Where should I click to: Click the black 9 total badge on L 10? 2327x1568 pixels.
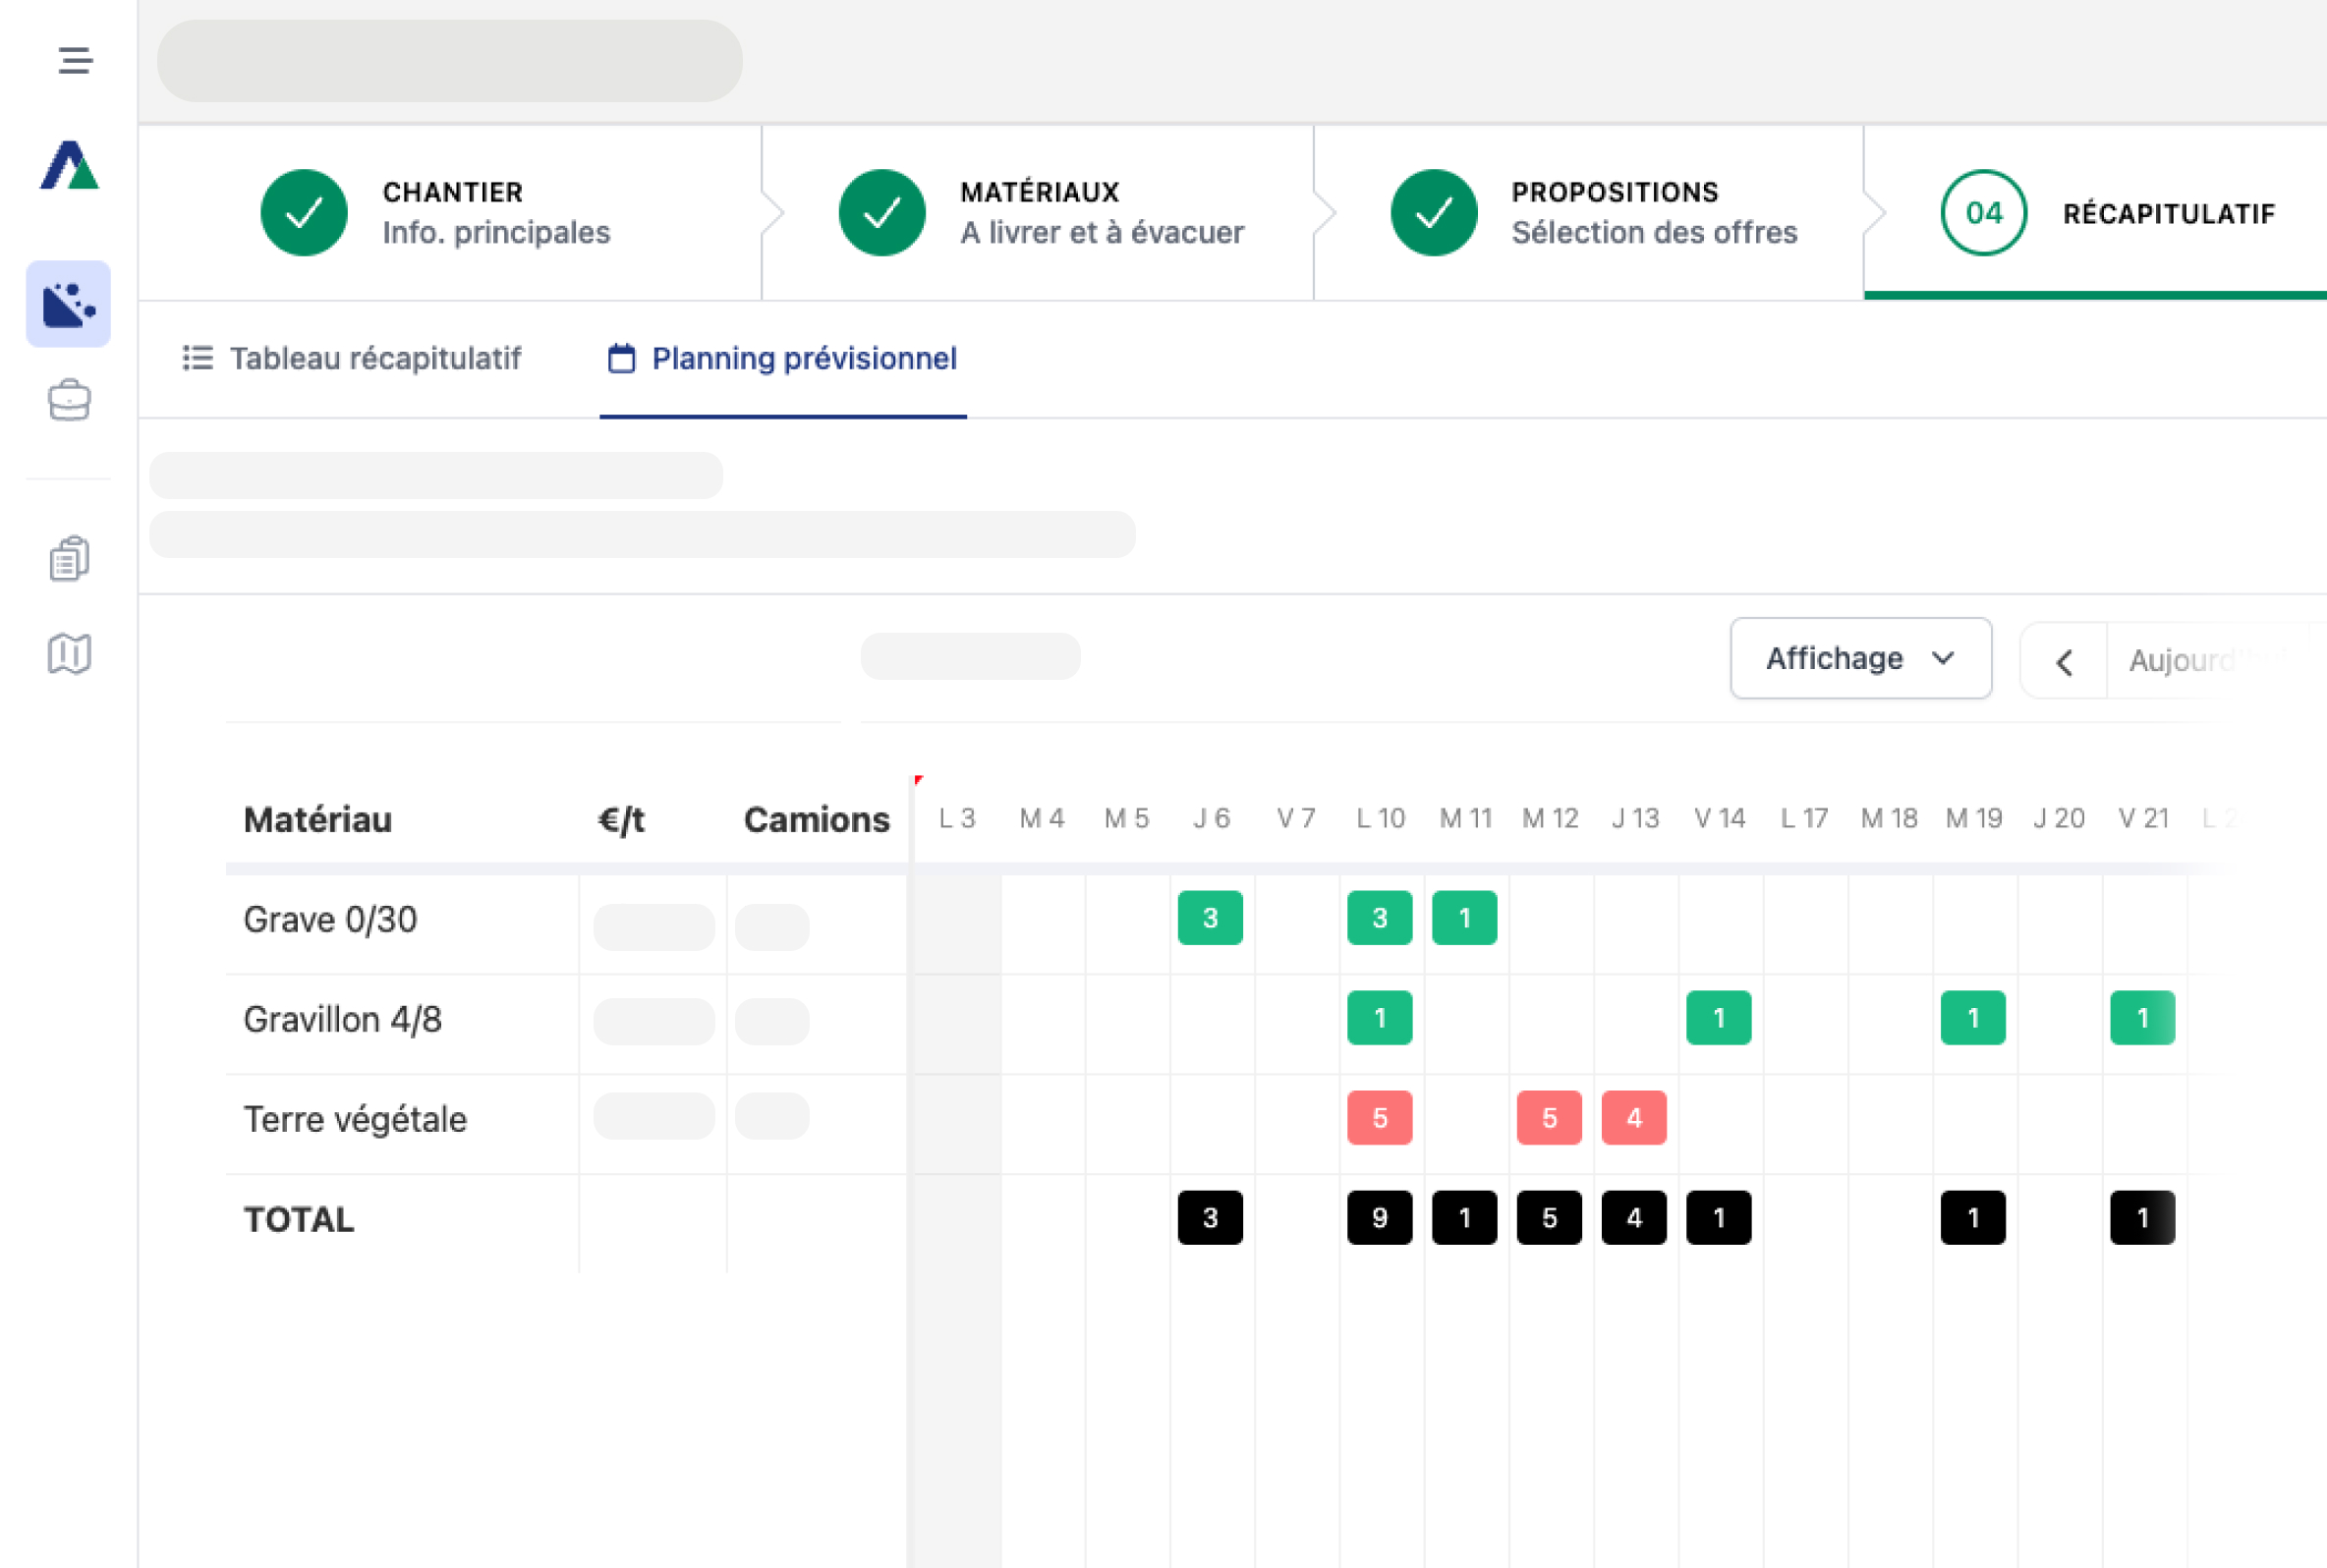coord(1379,1217)
